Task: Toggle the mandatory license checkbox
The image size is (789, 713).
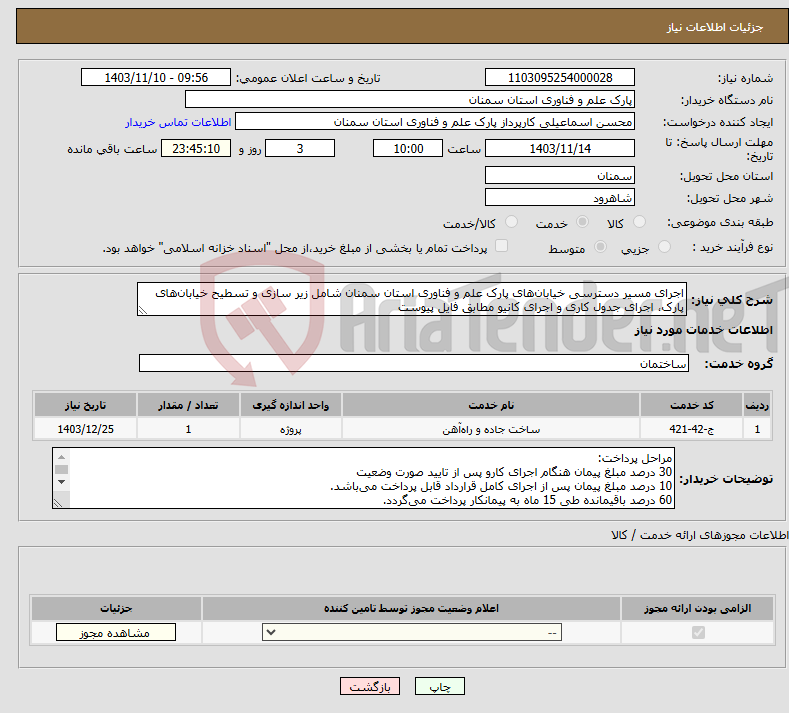Action: (698, 632)
